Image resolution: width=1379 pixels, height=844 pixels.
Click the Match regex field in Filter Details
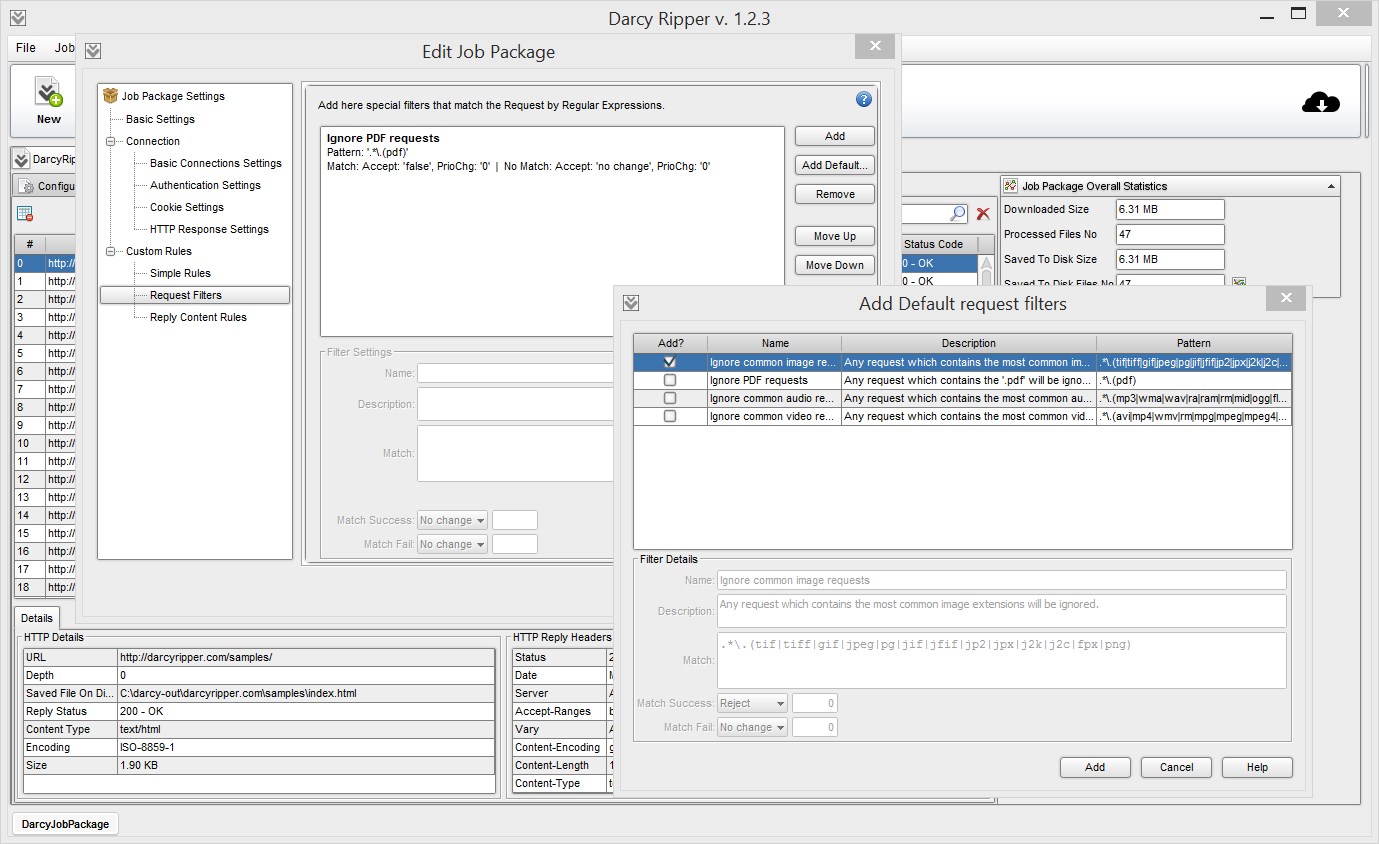tap(1001, 660)
